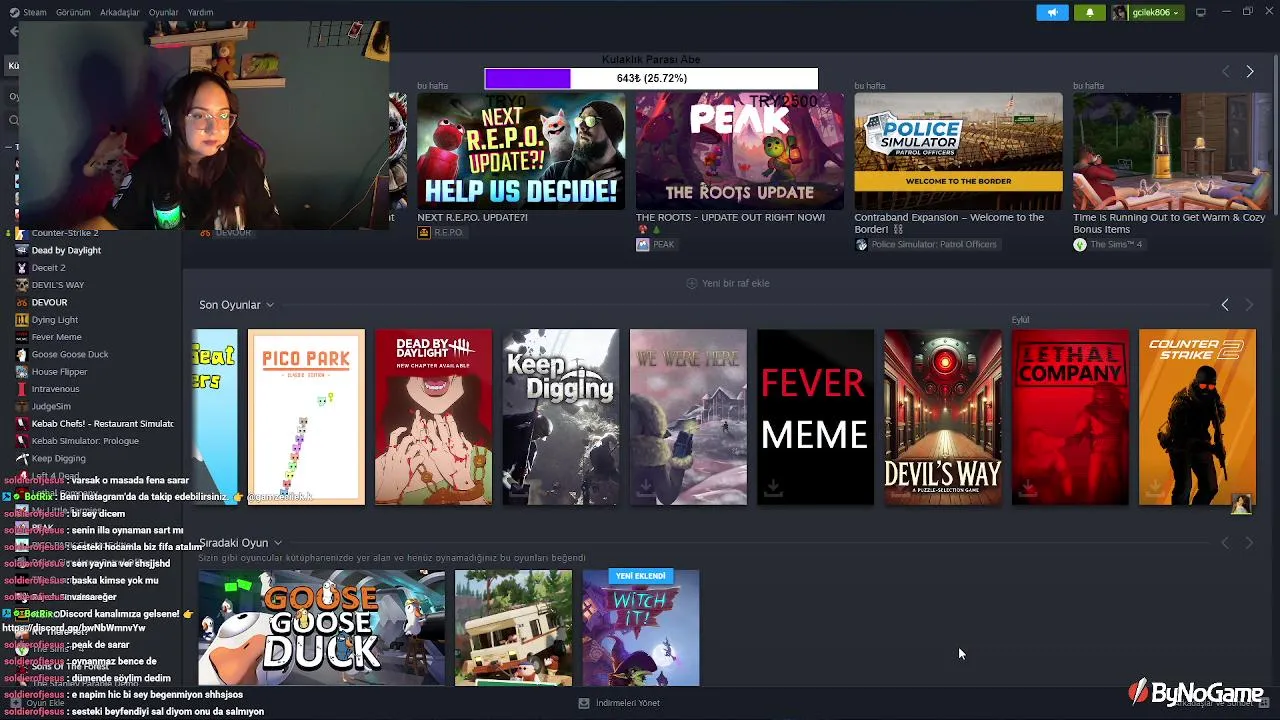Click the R.E.P.O. game icon under news

[424, 232]
